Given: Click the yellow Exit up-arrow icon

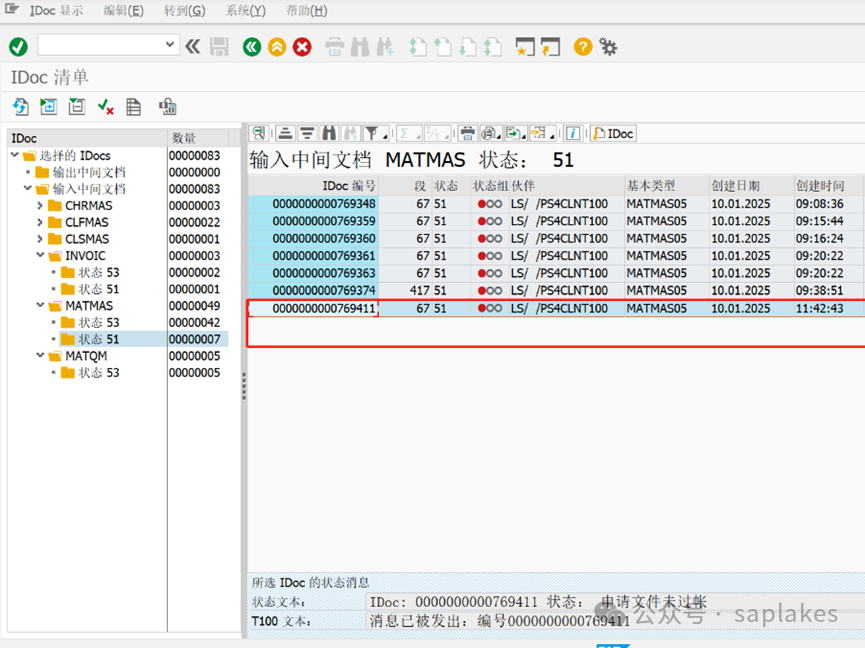Looking at the screenshot, I should (277, 46).
